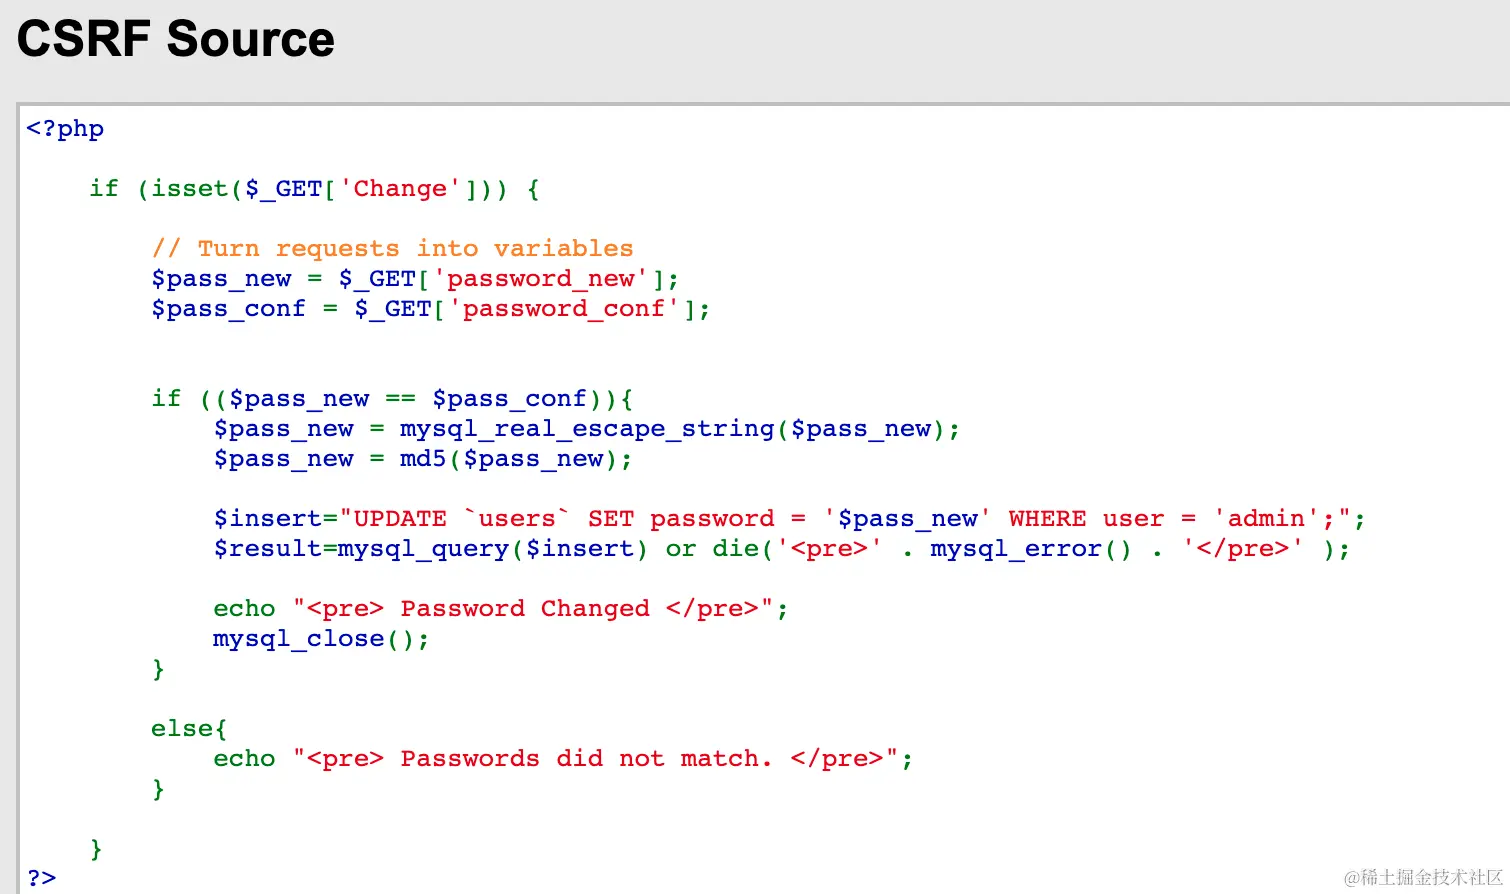This screenshot has height=894, width=1510.
Task: Click the $pass_new = $_GET['password_new'] line
Action: [415, 279]
